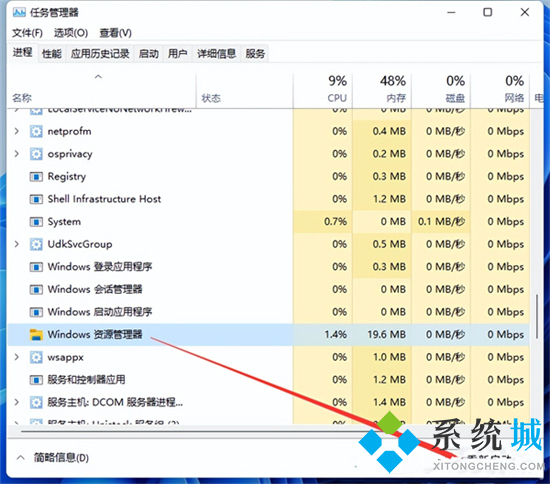The image size is (550, 484).
Task: Click the netprofm gear icon
Action: pos(36,132)
